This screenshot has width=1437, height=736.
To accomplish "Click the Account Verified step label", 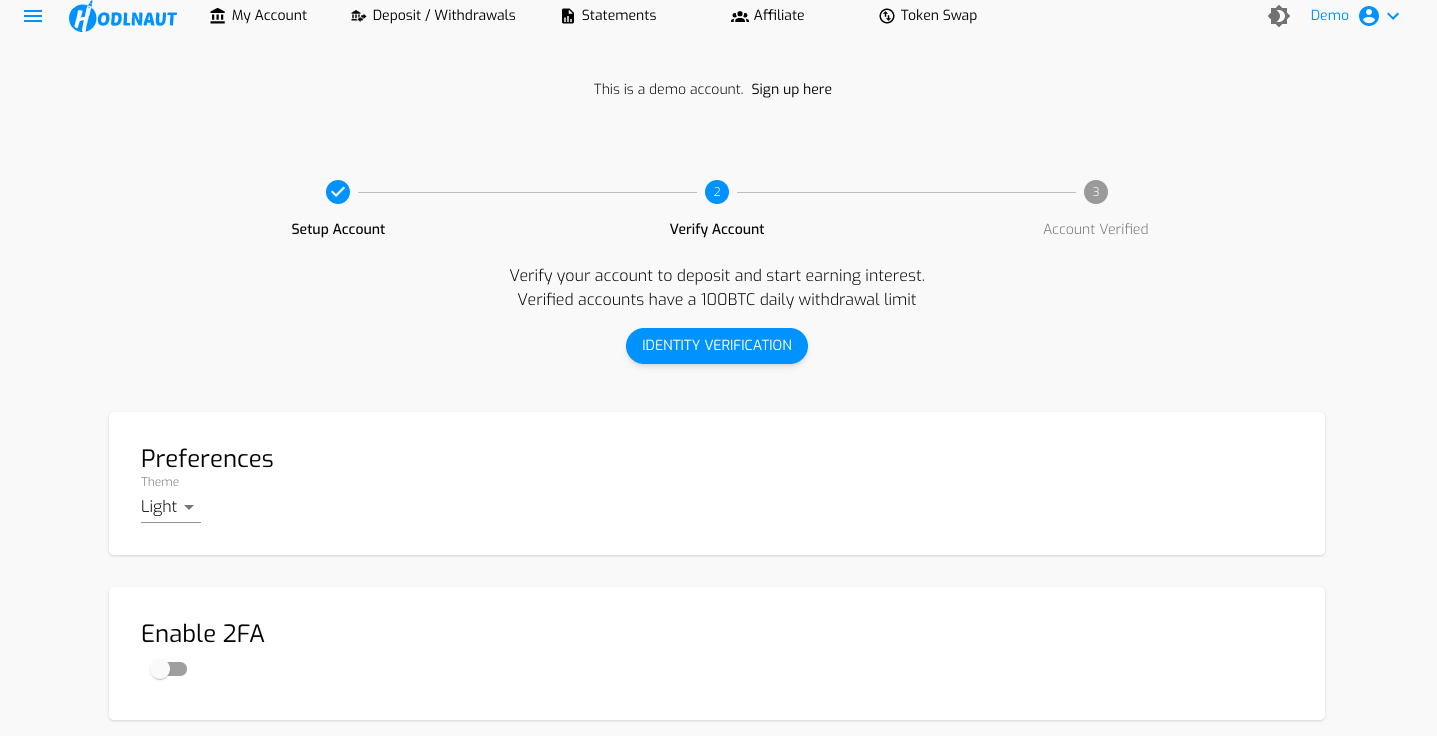I will pos(1096,229).
